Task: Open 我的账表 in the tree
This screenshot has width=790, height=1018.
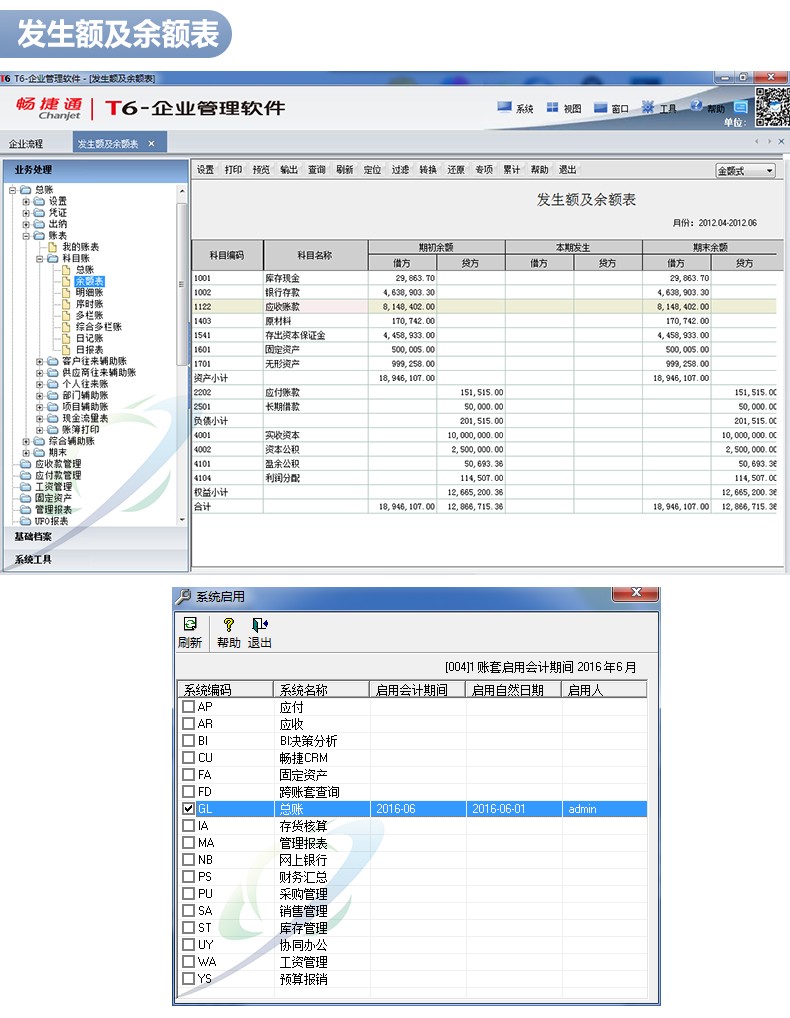Action: tap(80, 247)
